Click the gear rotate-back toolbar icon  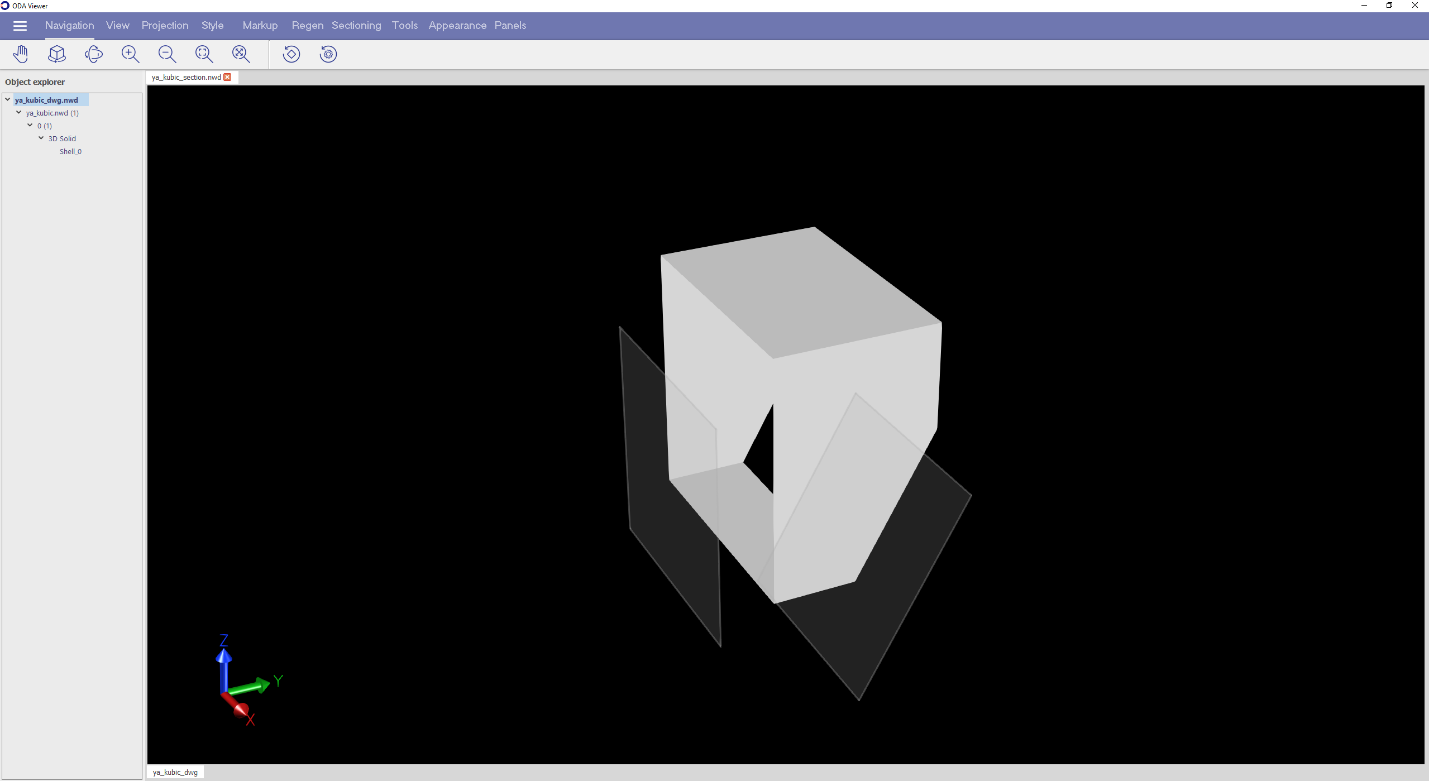tap(328, 54)
